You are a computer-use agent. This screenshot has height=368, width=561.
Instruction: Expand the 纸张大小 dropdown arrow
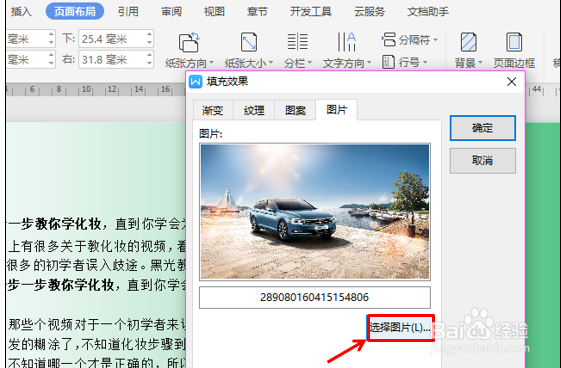point(271,63)
